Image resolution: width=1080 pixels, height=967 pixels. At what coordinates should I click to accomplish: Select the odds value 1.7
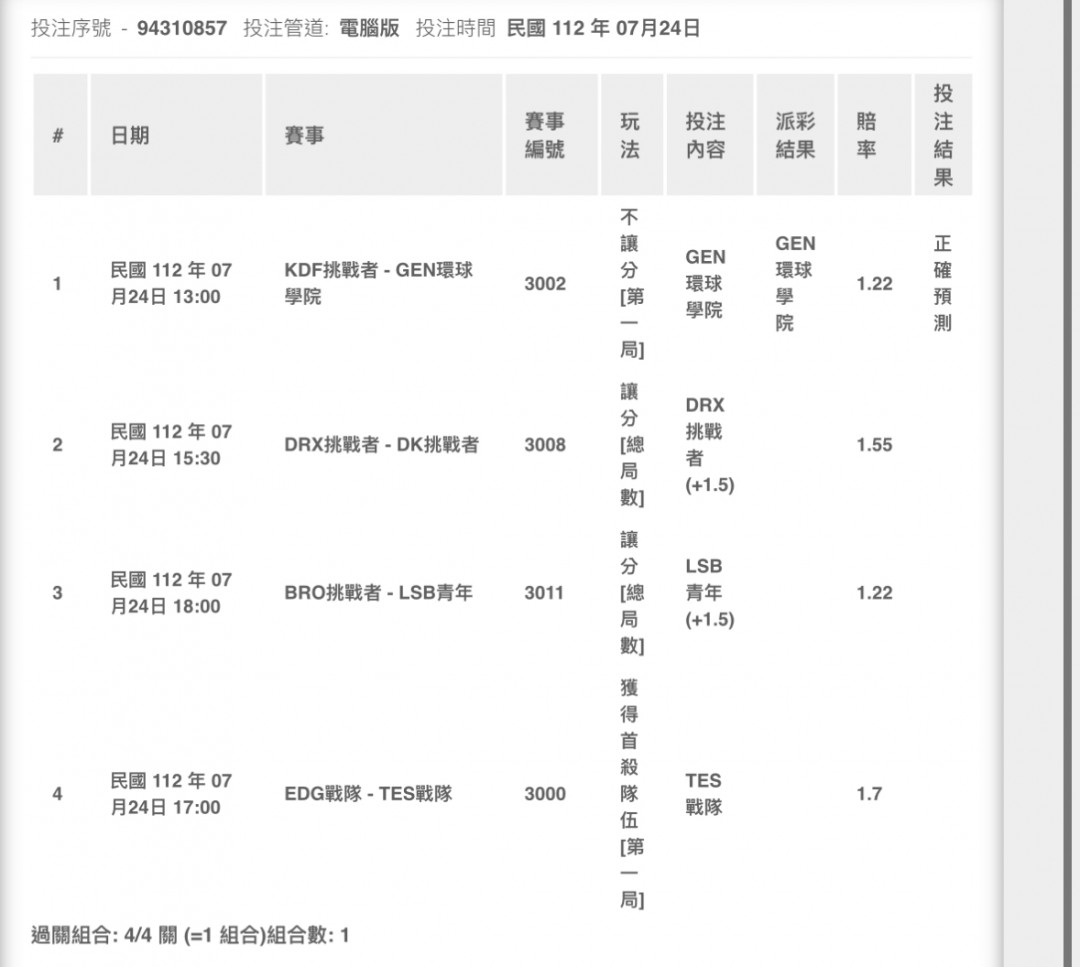[x=869, y=794]
